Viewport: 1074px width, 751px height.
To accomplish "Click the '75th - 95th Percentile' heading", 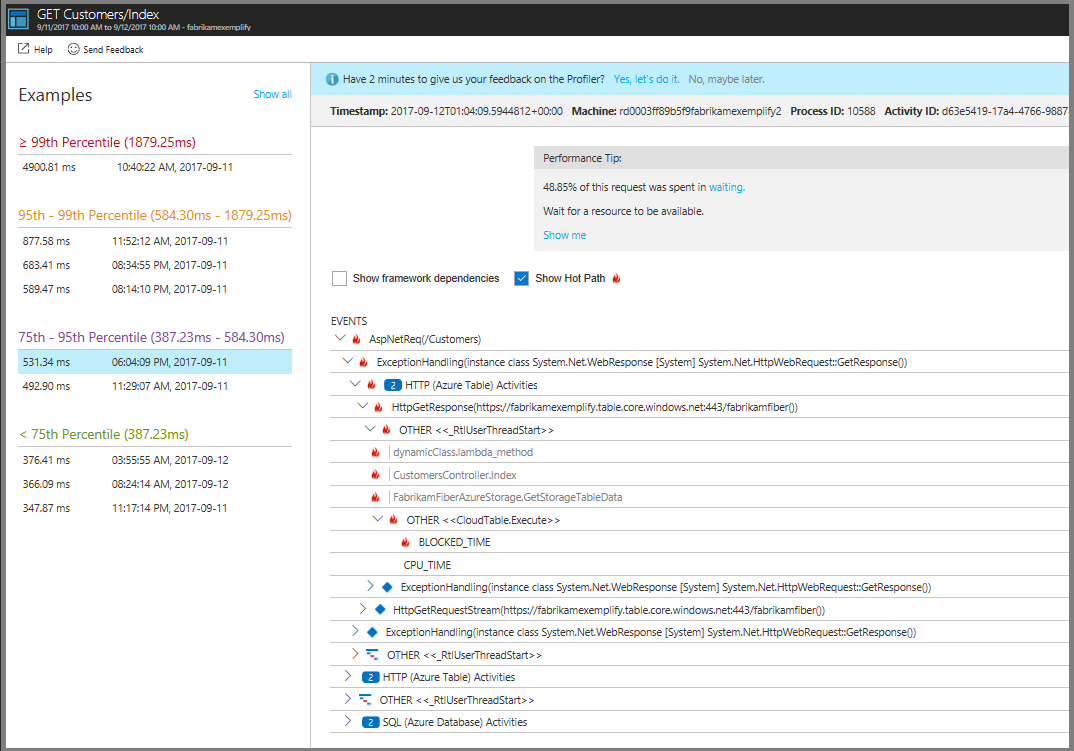I will 151,337.
